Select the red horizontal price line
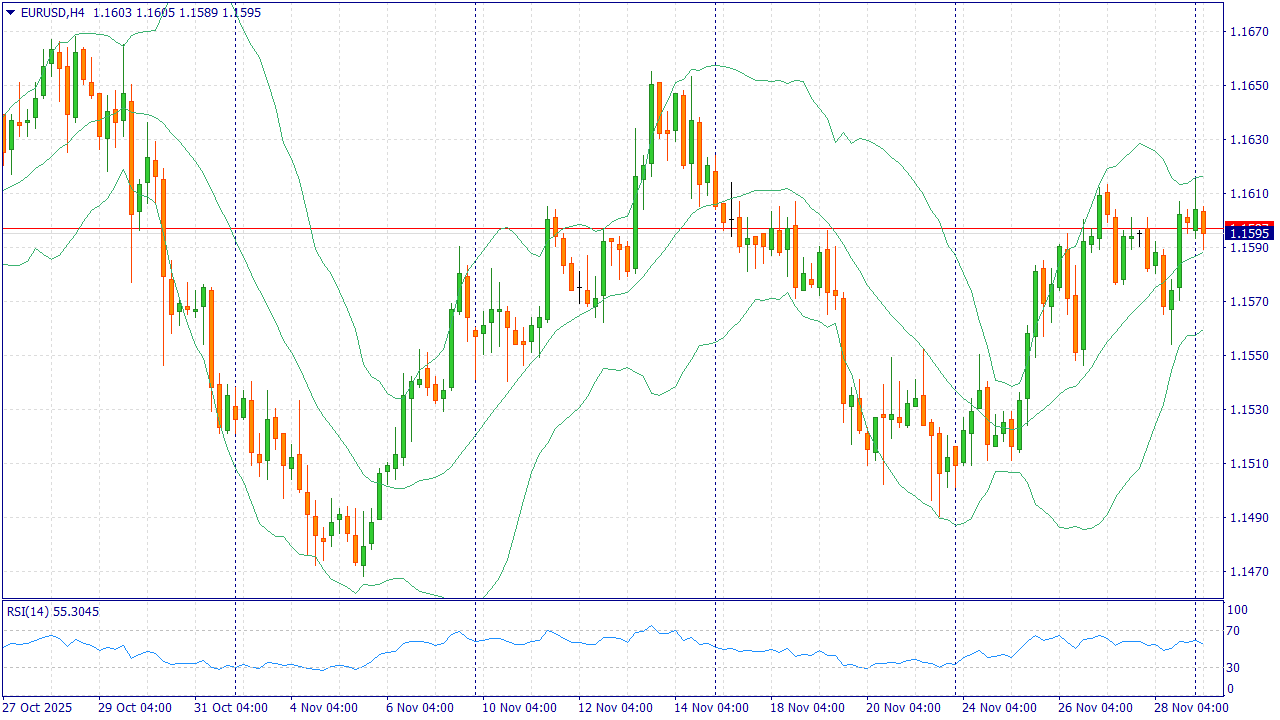 [600, 229]
